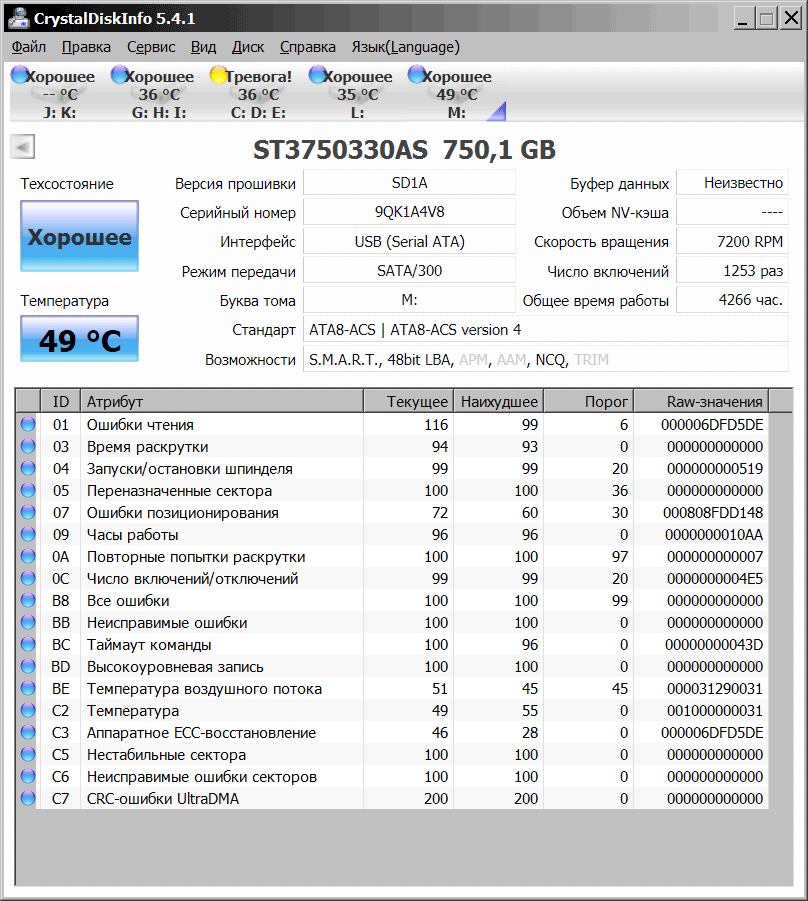Viewport: 808px width, 901px height.
Task: Select the J: K: disk status orb
Action: (20, 76)
